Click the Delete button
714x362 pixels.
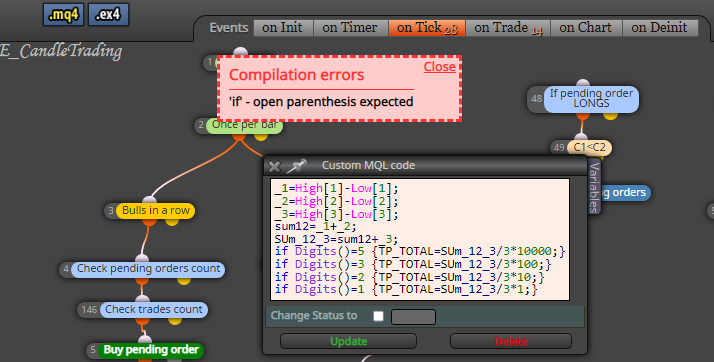point(510,341)
